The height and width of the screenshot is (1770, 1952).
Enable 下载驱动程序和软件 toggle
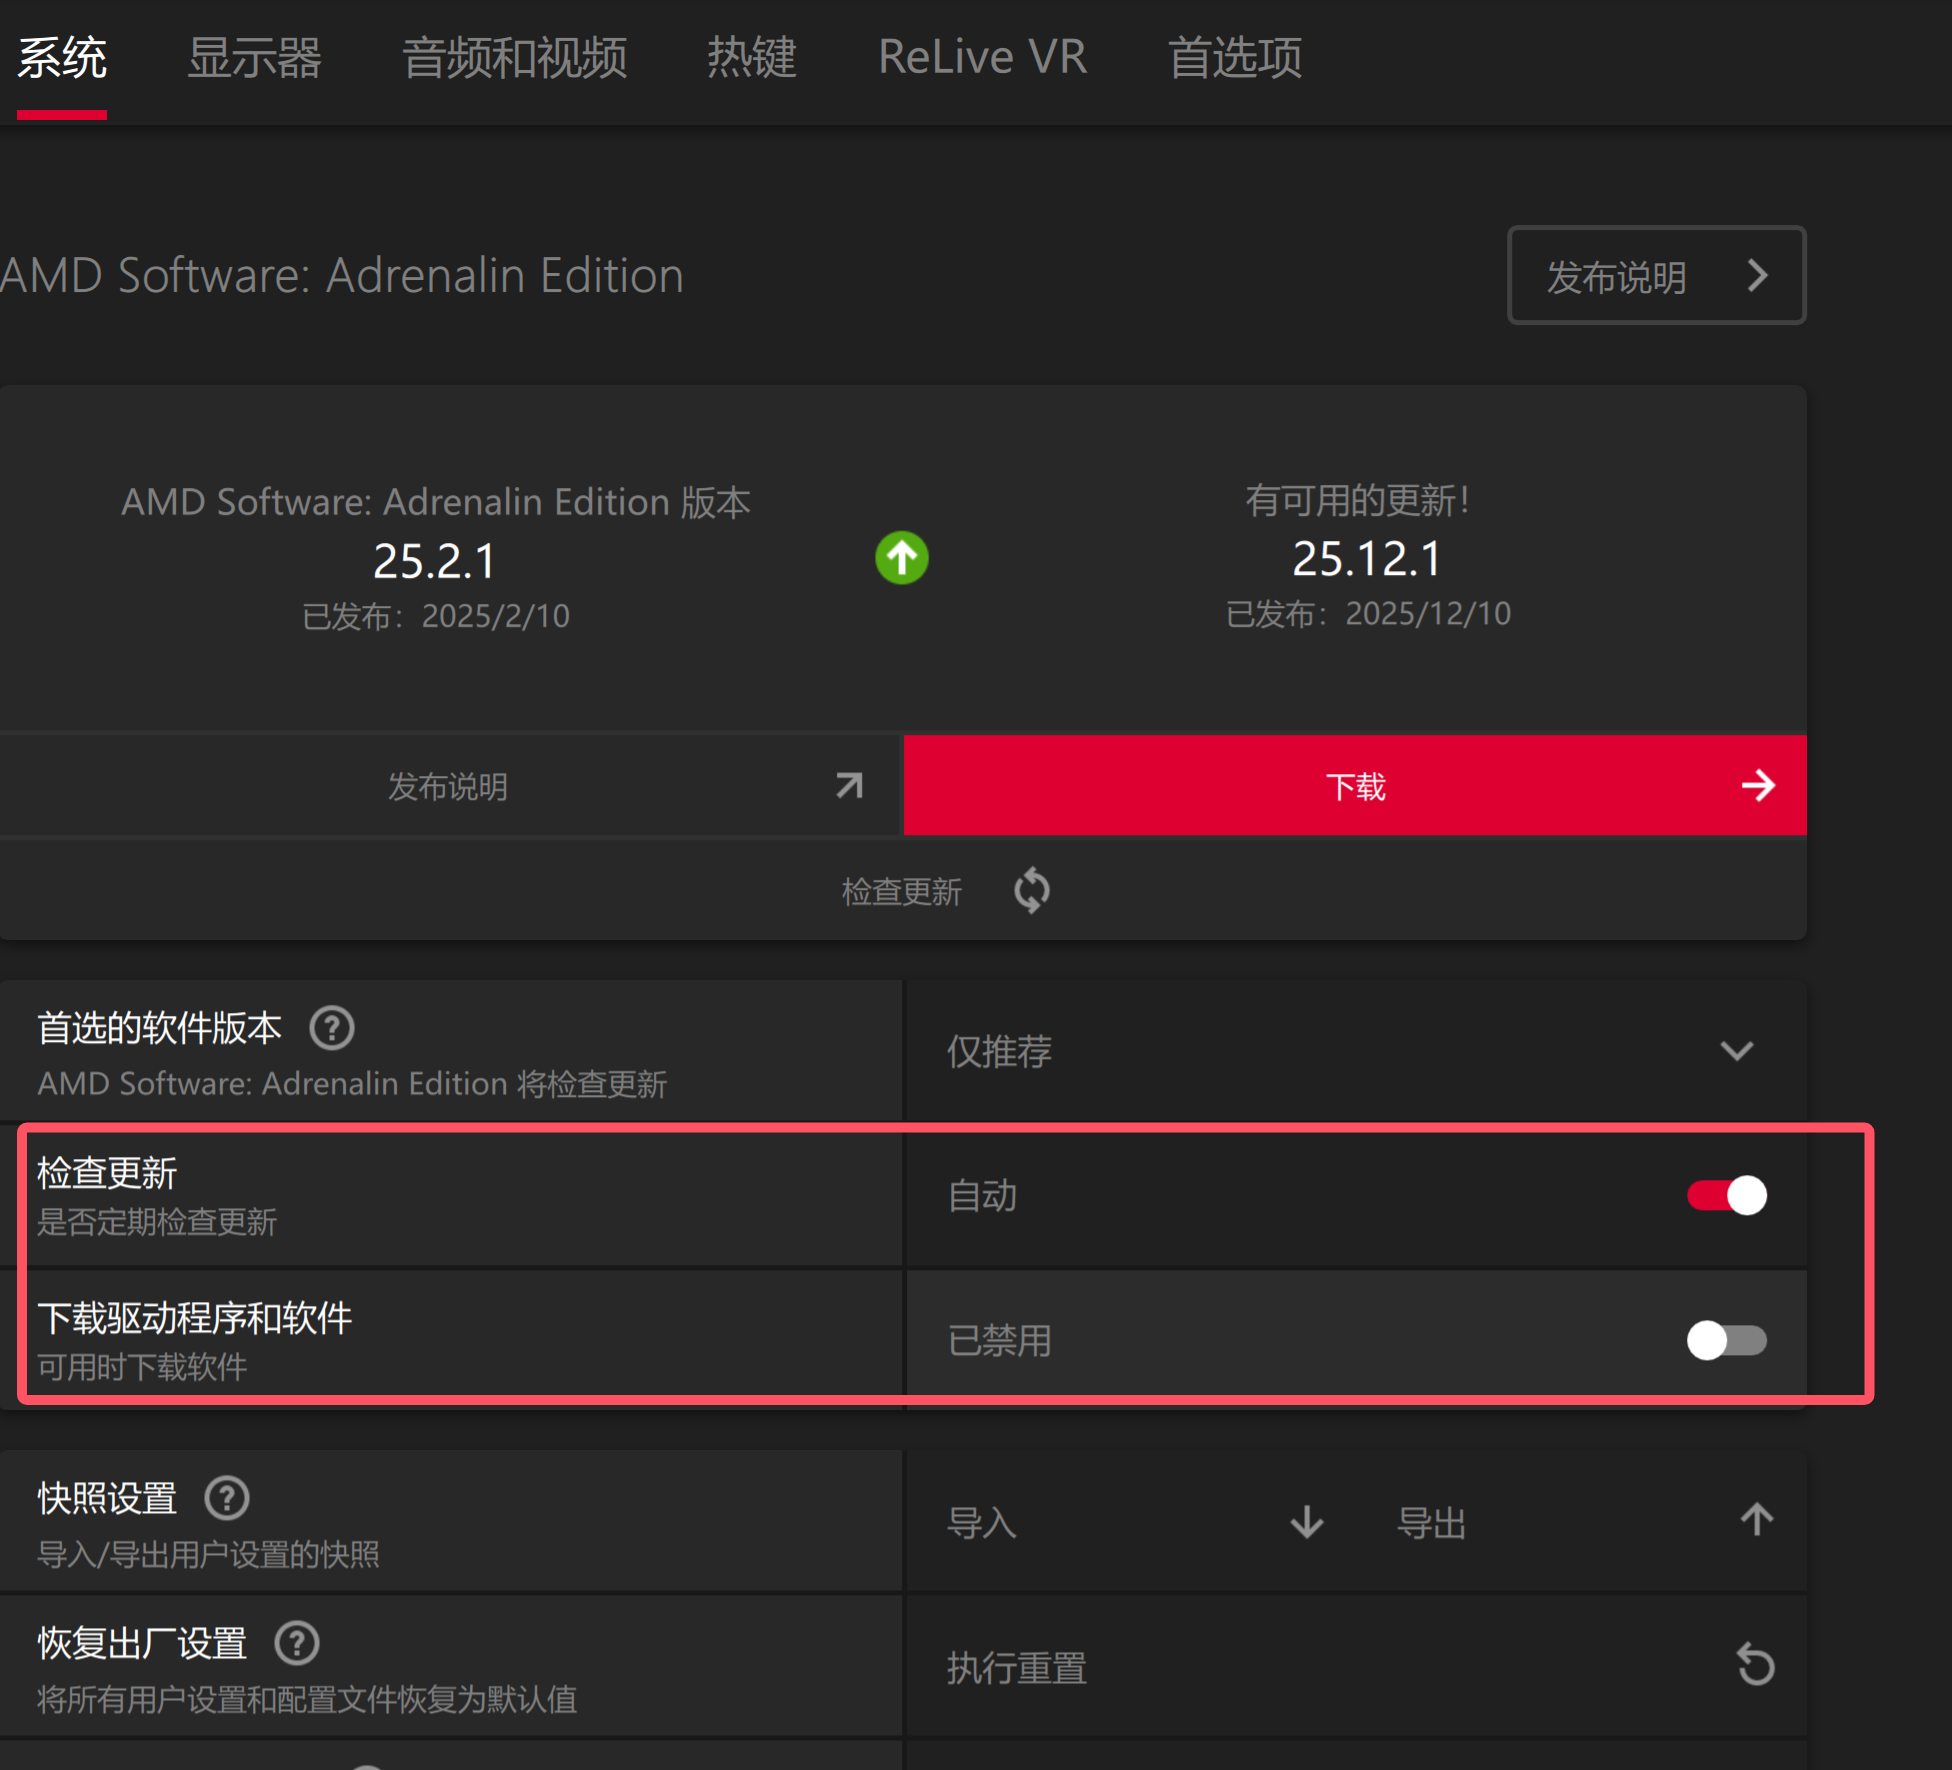1727,1340
